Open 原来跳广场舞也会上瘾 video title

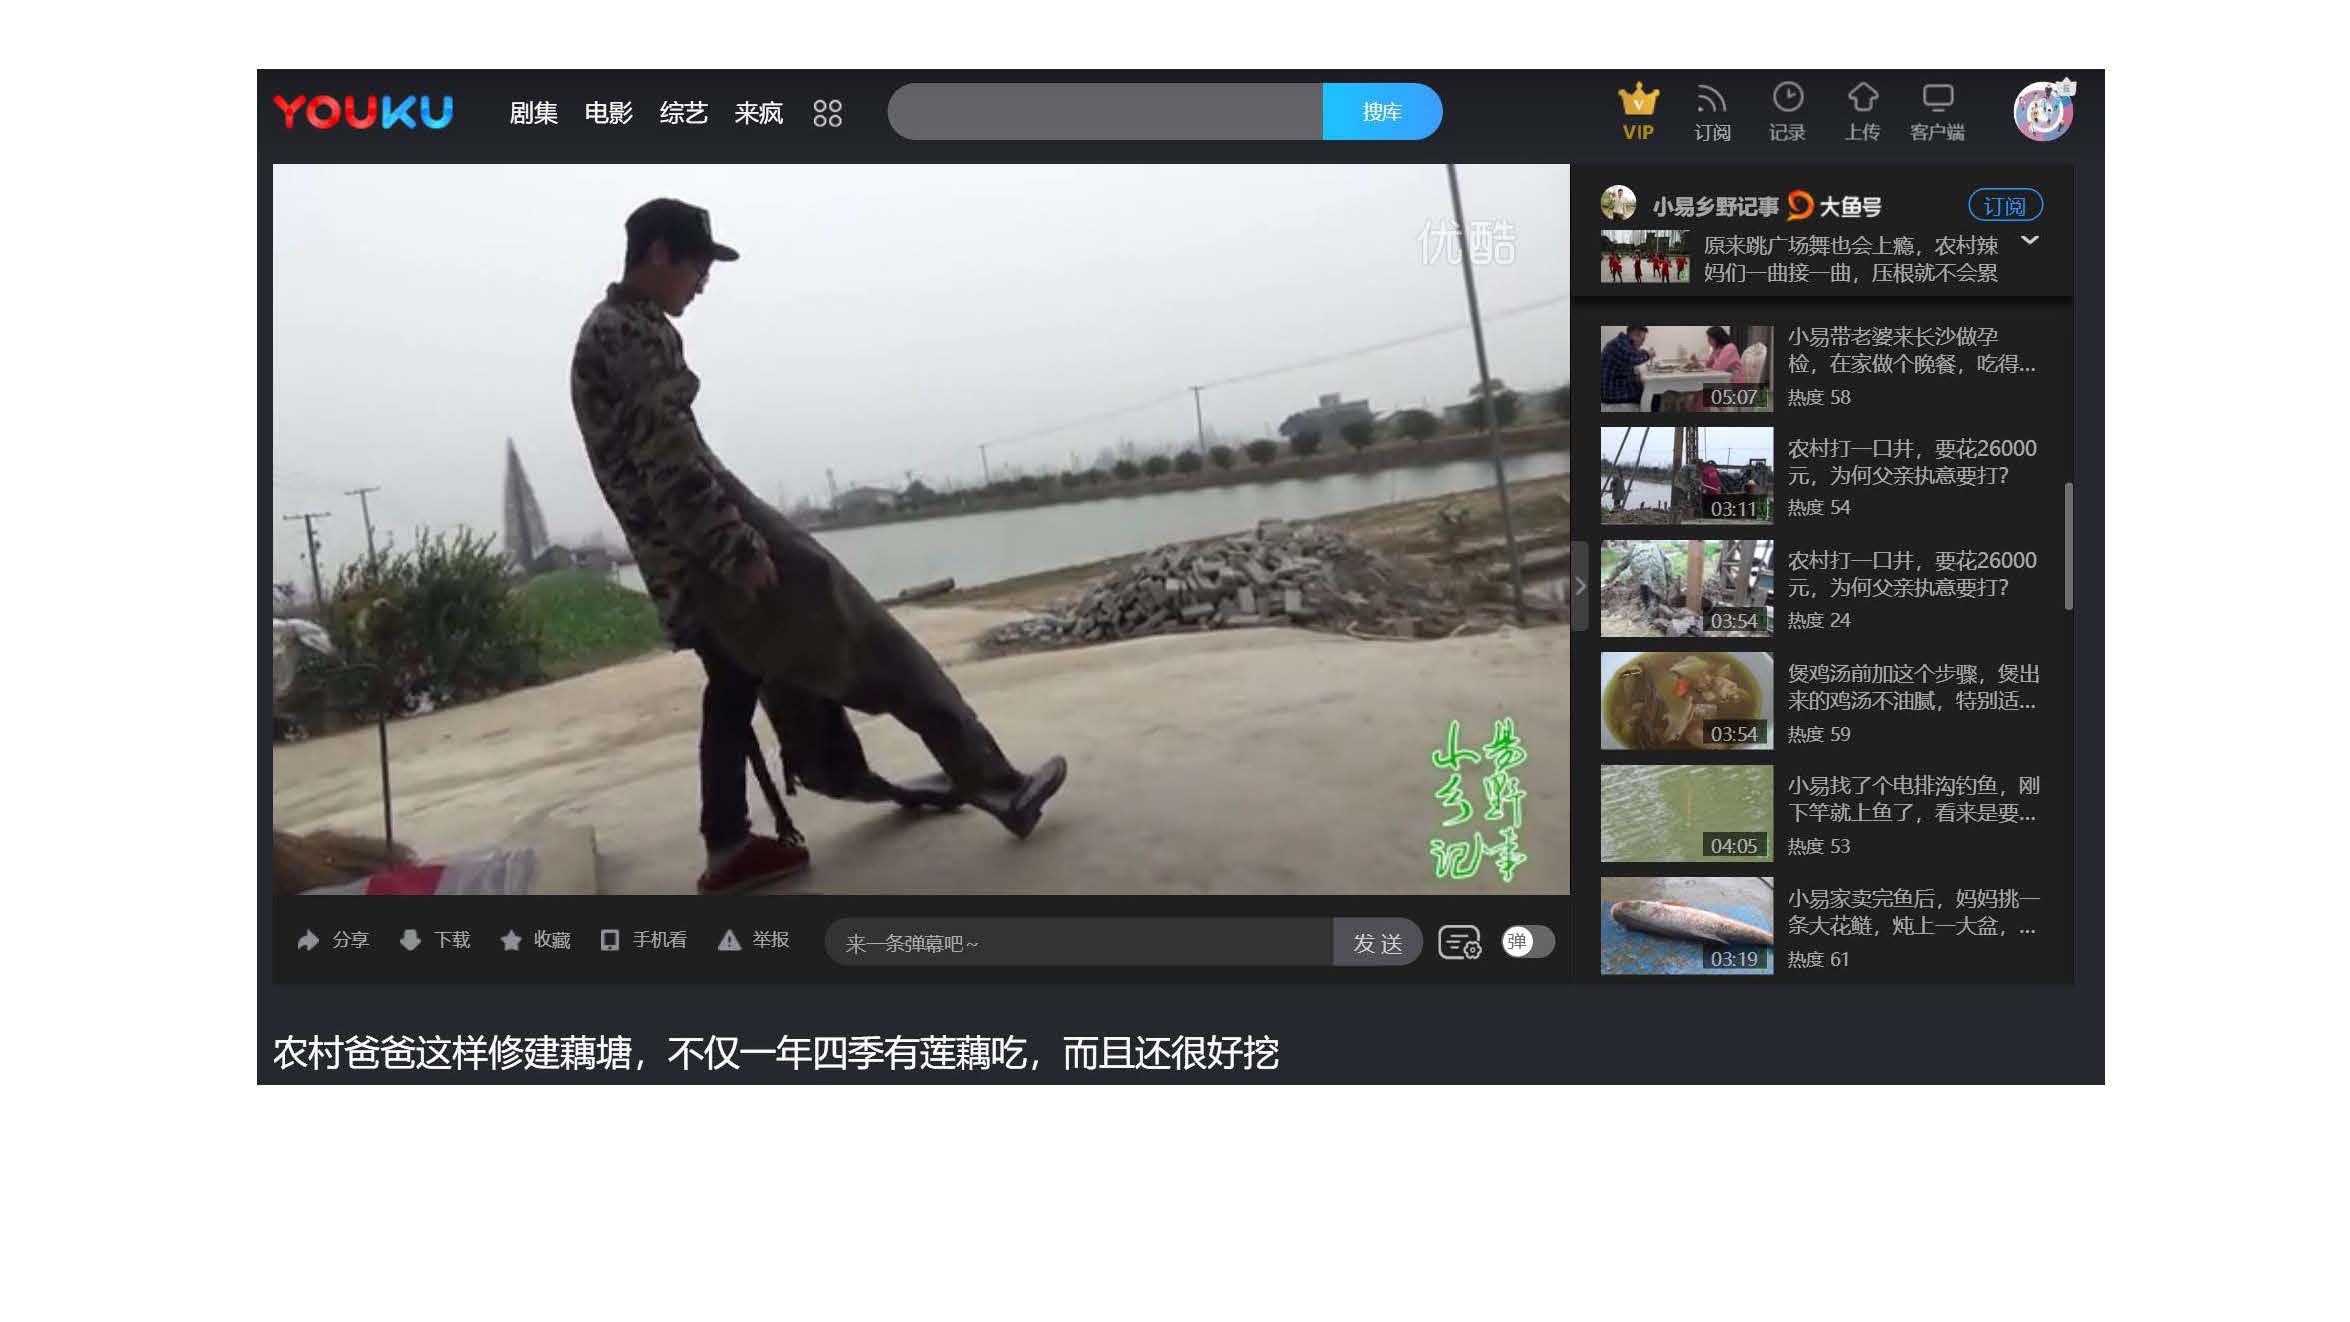(x=1850, y=259)
